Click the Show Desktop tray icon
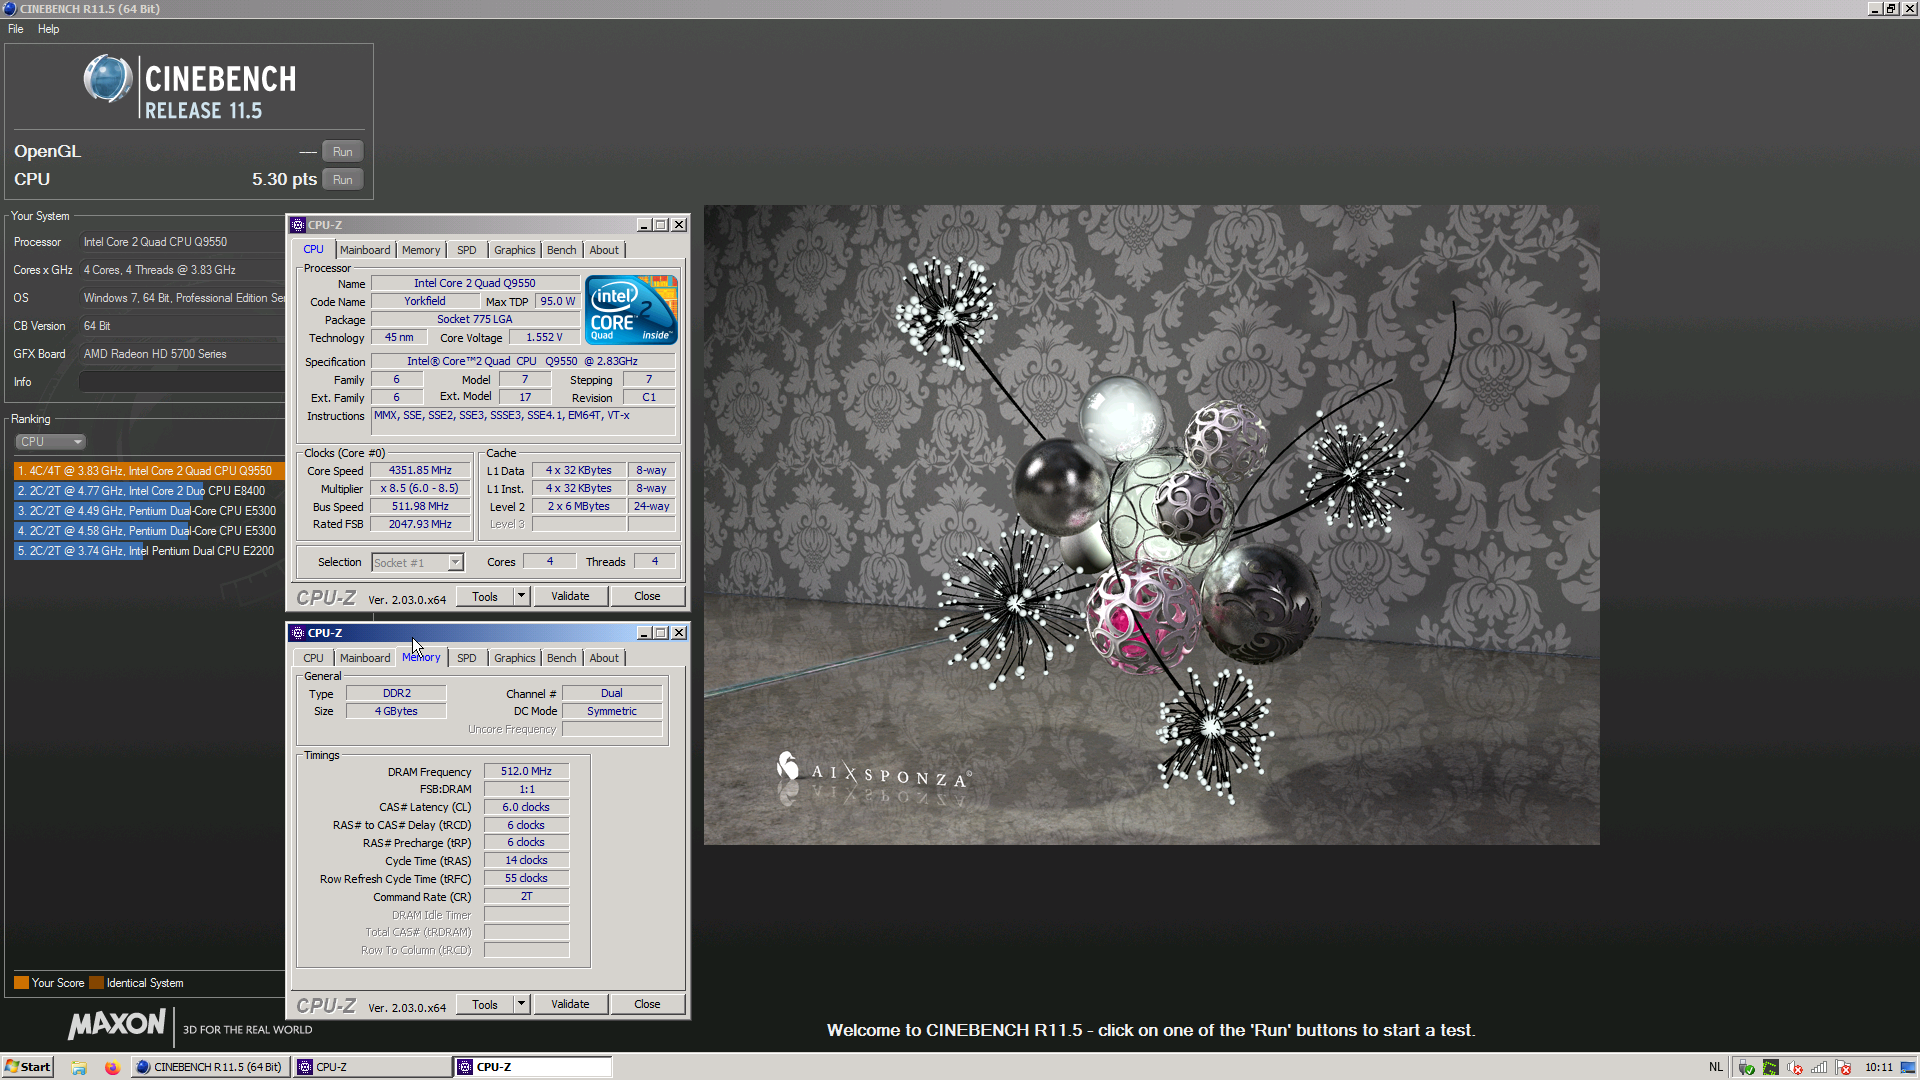Image resolution: width=1920 pixels, height=1080 pixels. click(x=1908, y=1067)
